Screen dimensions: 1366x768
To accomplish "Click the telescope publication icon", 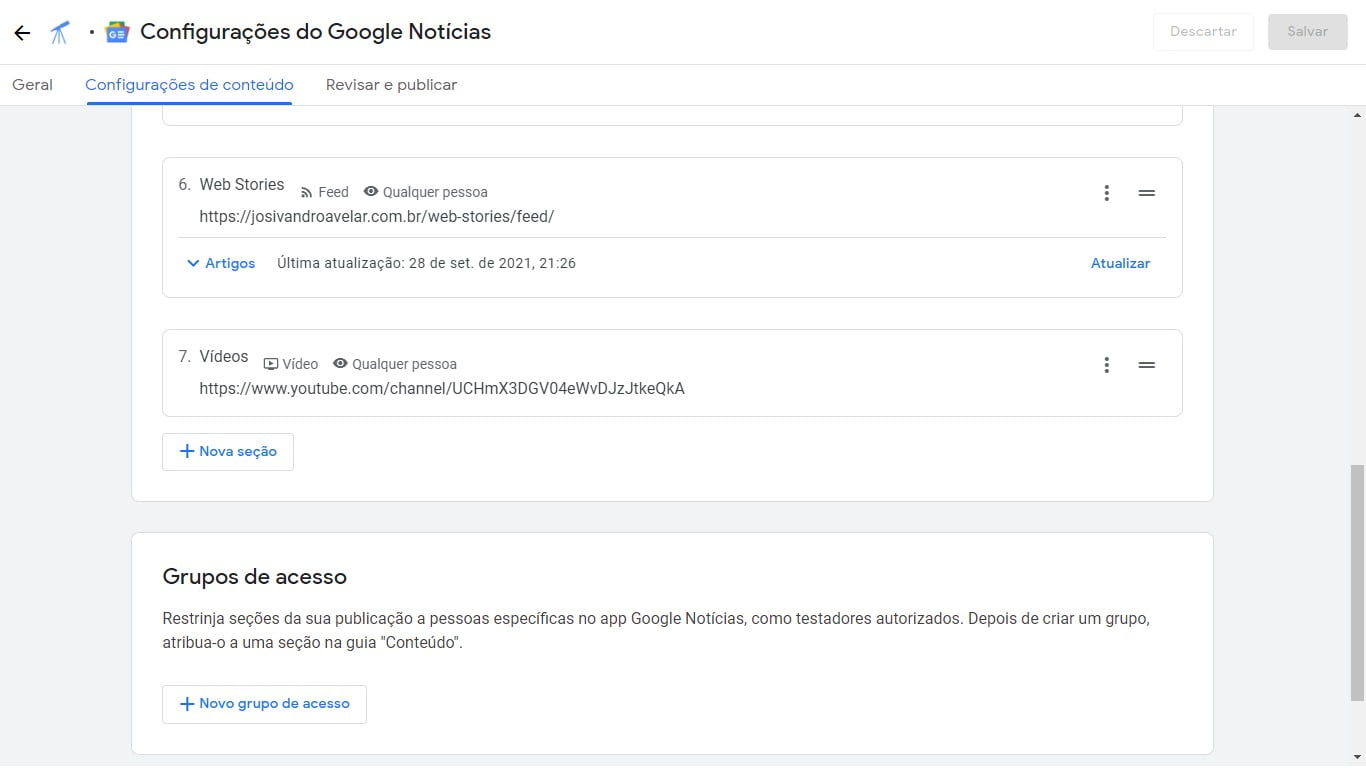I will 60,33.
